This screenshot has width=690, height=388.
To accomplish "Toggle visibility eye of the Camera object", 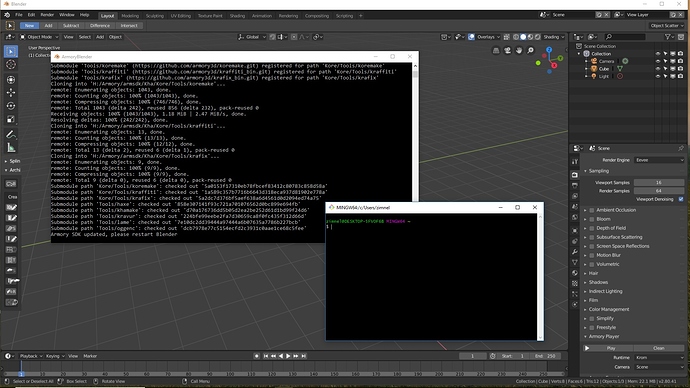I will tap(658, 61).
